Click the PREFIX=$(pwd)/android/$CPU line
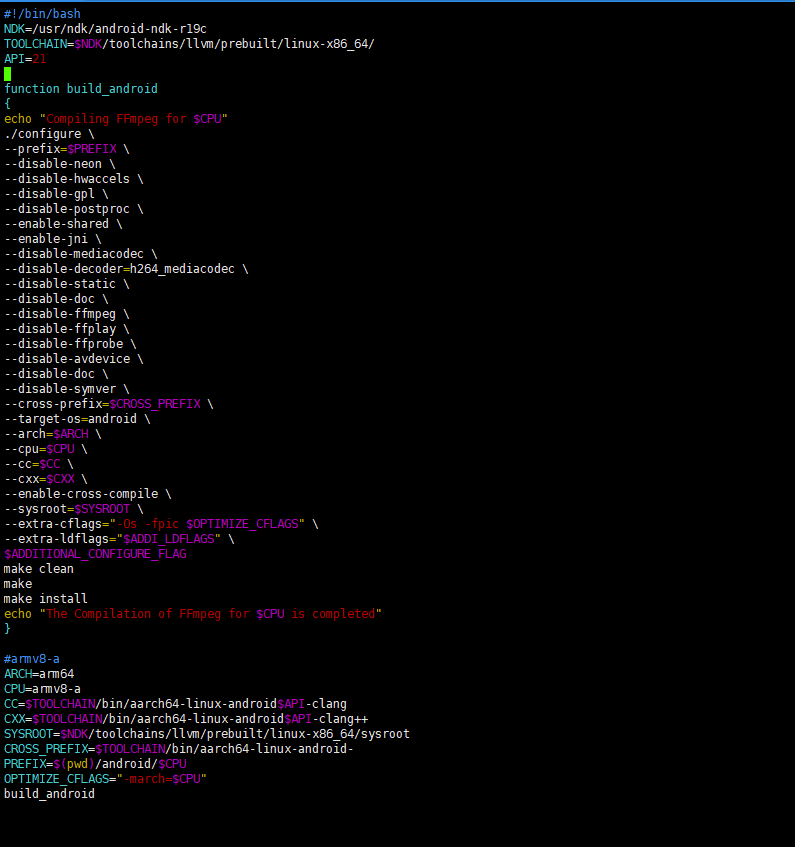 pyautogui.click(x=95, y=764)
